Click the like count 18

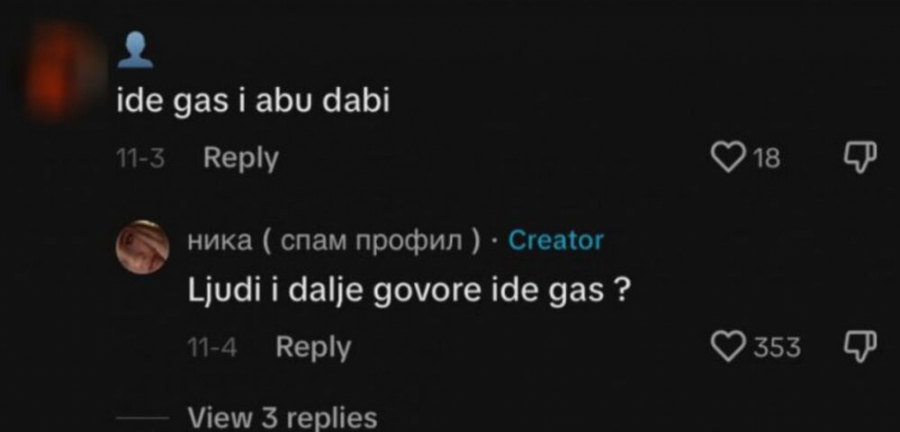click(x=766, y=158)
